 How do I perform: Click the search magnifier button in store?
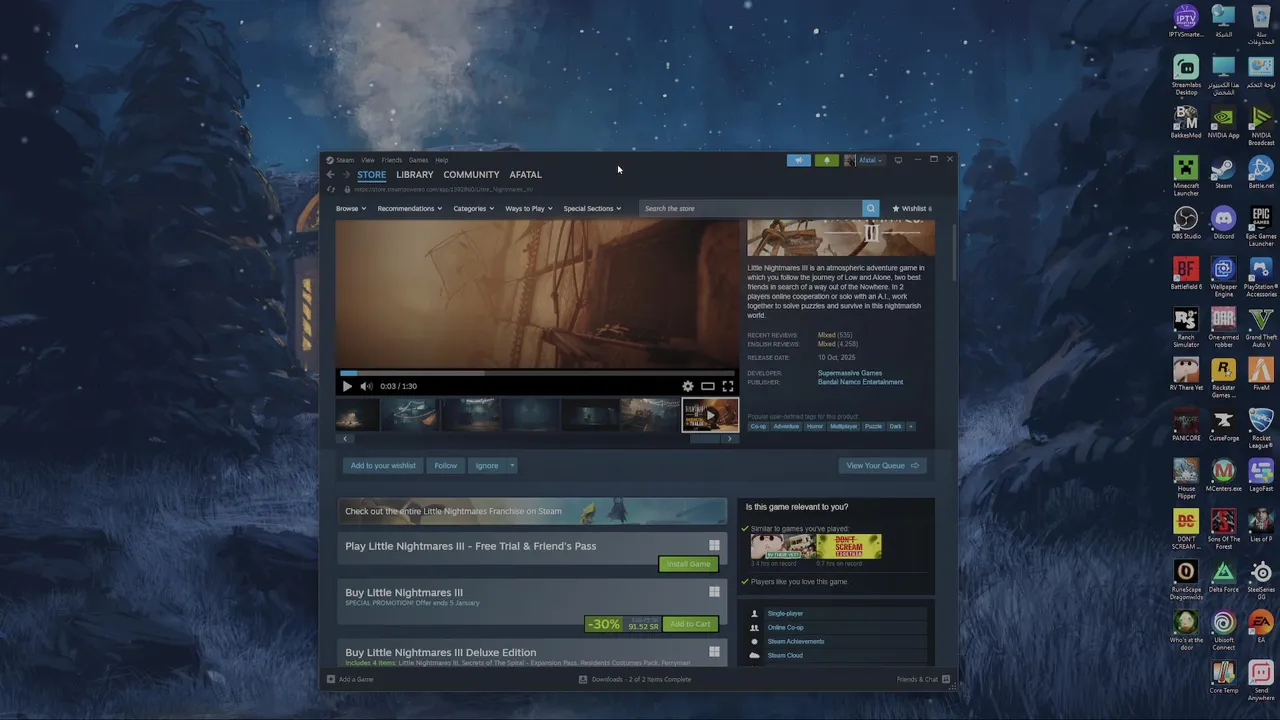(x=870, y=208)
